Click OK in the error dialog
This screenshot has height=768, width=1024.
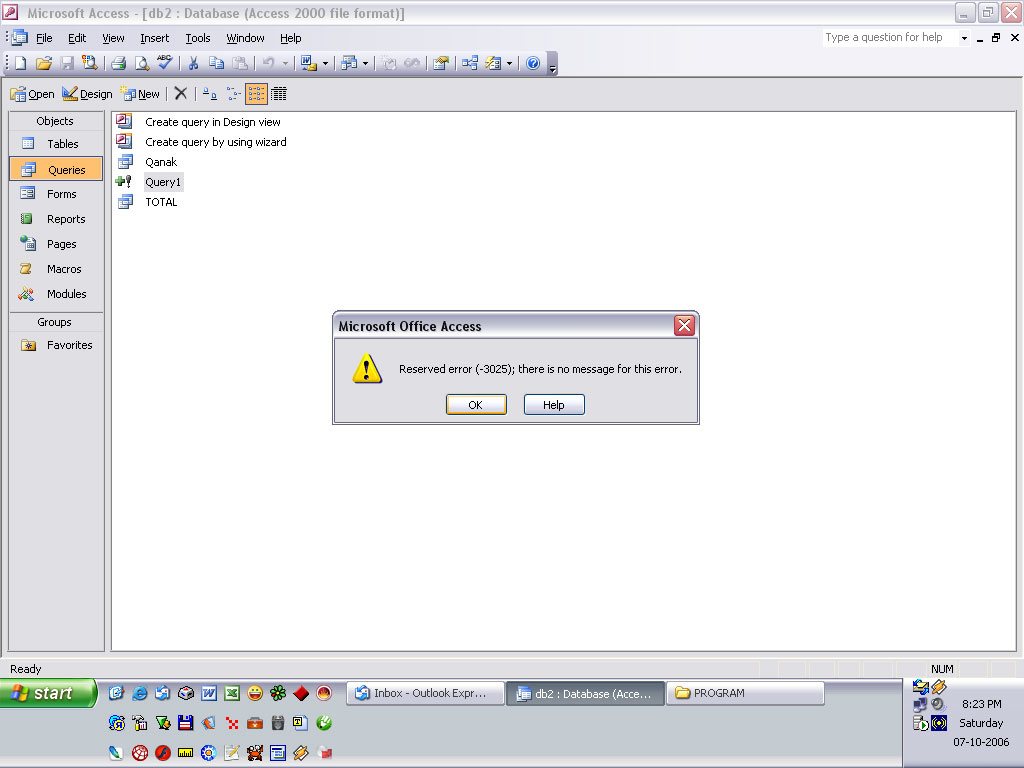point(476,405)
